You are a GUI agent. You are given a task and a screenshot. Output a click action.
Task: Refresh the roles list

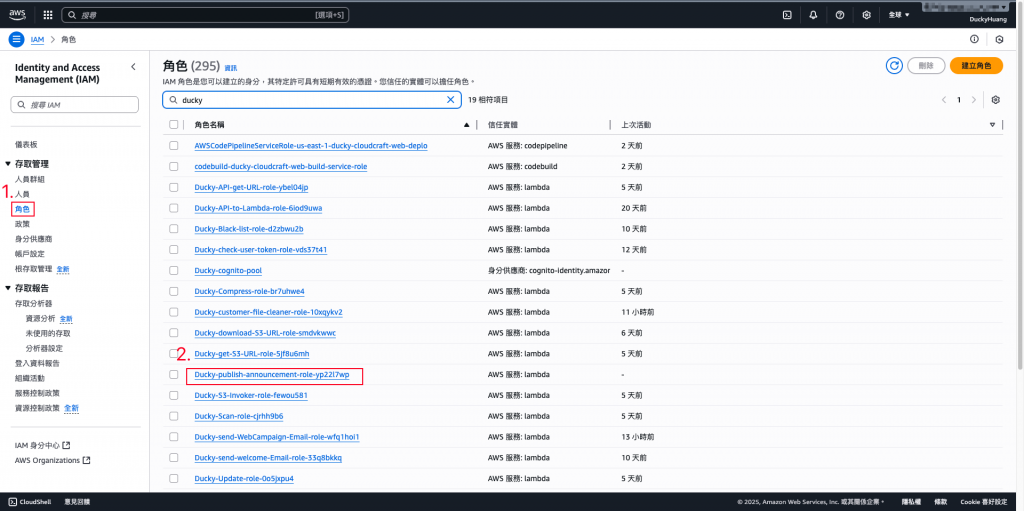894,65
